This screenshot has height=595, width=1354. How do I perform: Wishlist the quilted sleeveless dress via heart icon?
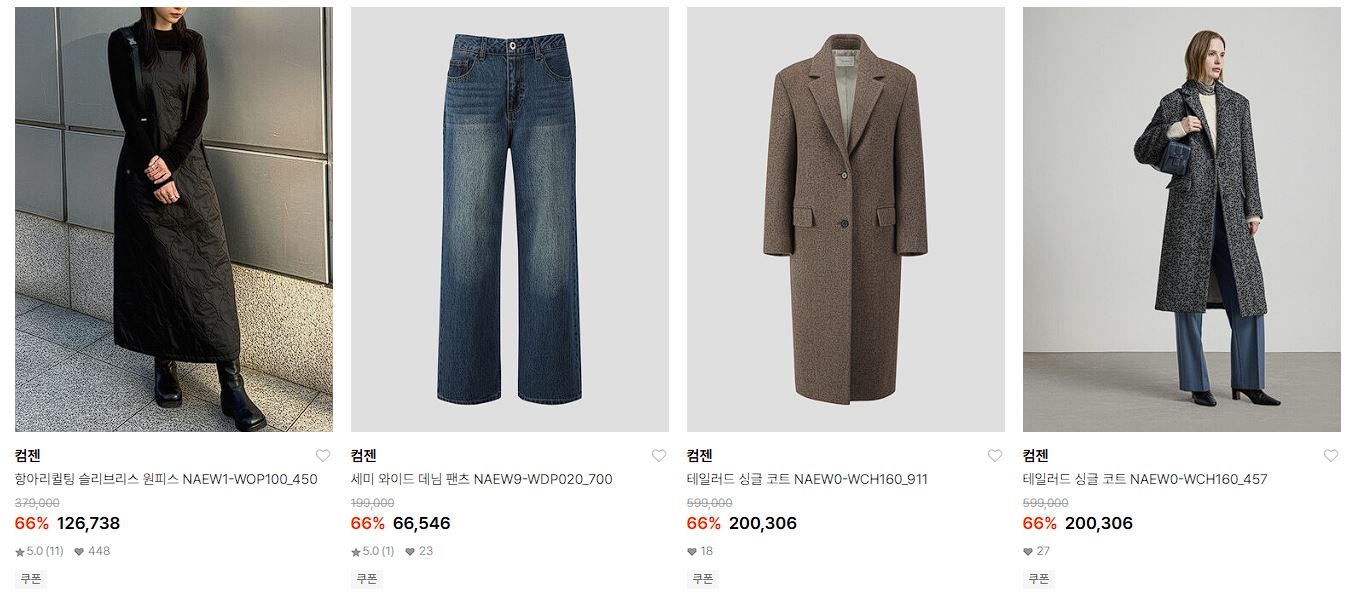(322, 456)
